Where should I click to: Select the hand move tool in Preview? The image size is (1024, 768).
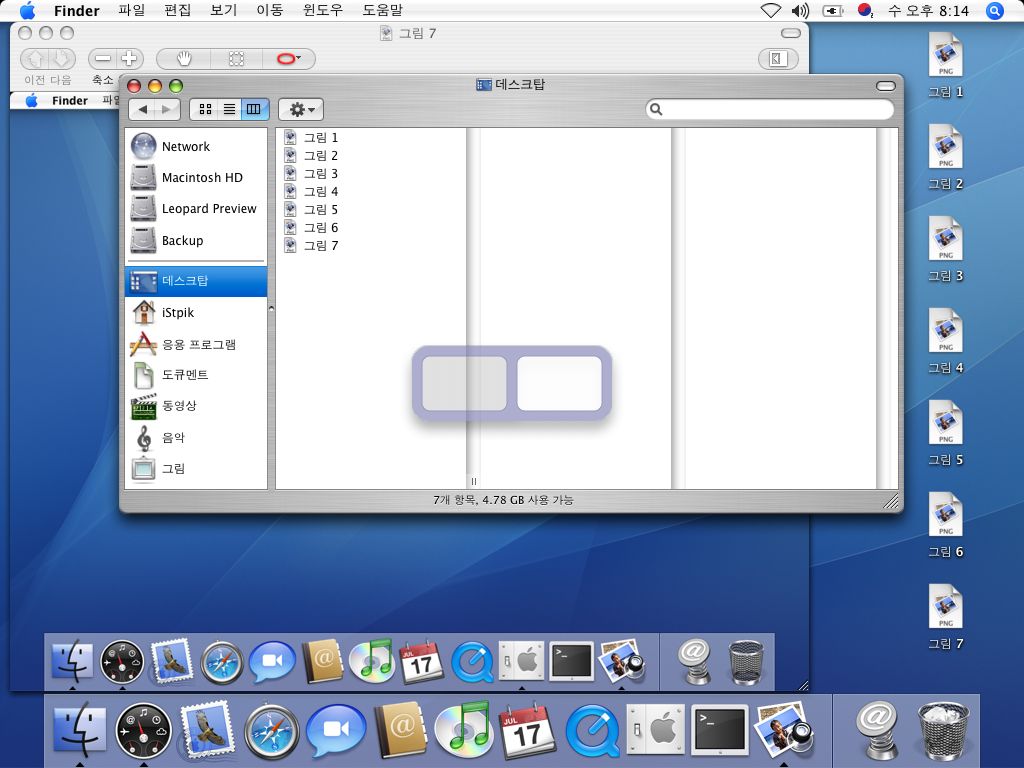tap(185, 59)
